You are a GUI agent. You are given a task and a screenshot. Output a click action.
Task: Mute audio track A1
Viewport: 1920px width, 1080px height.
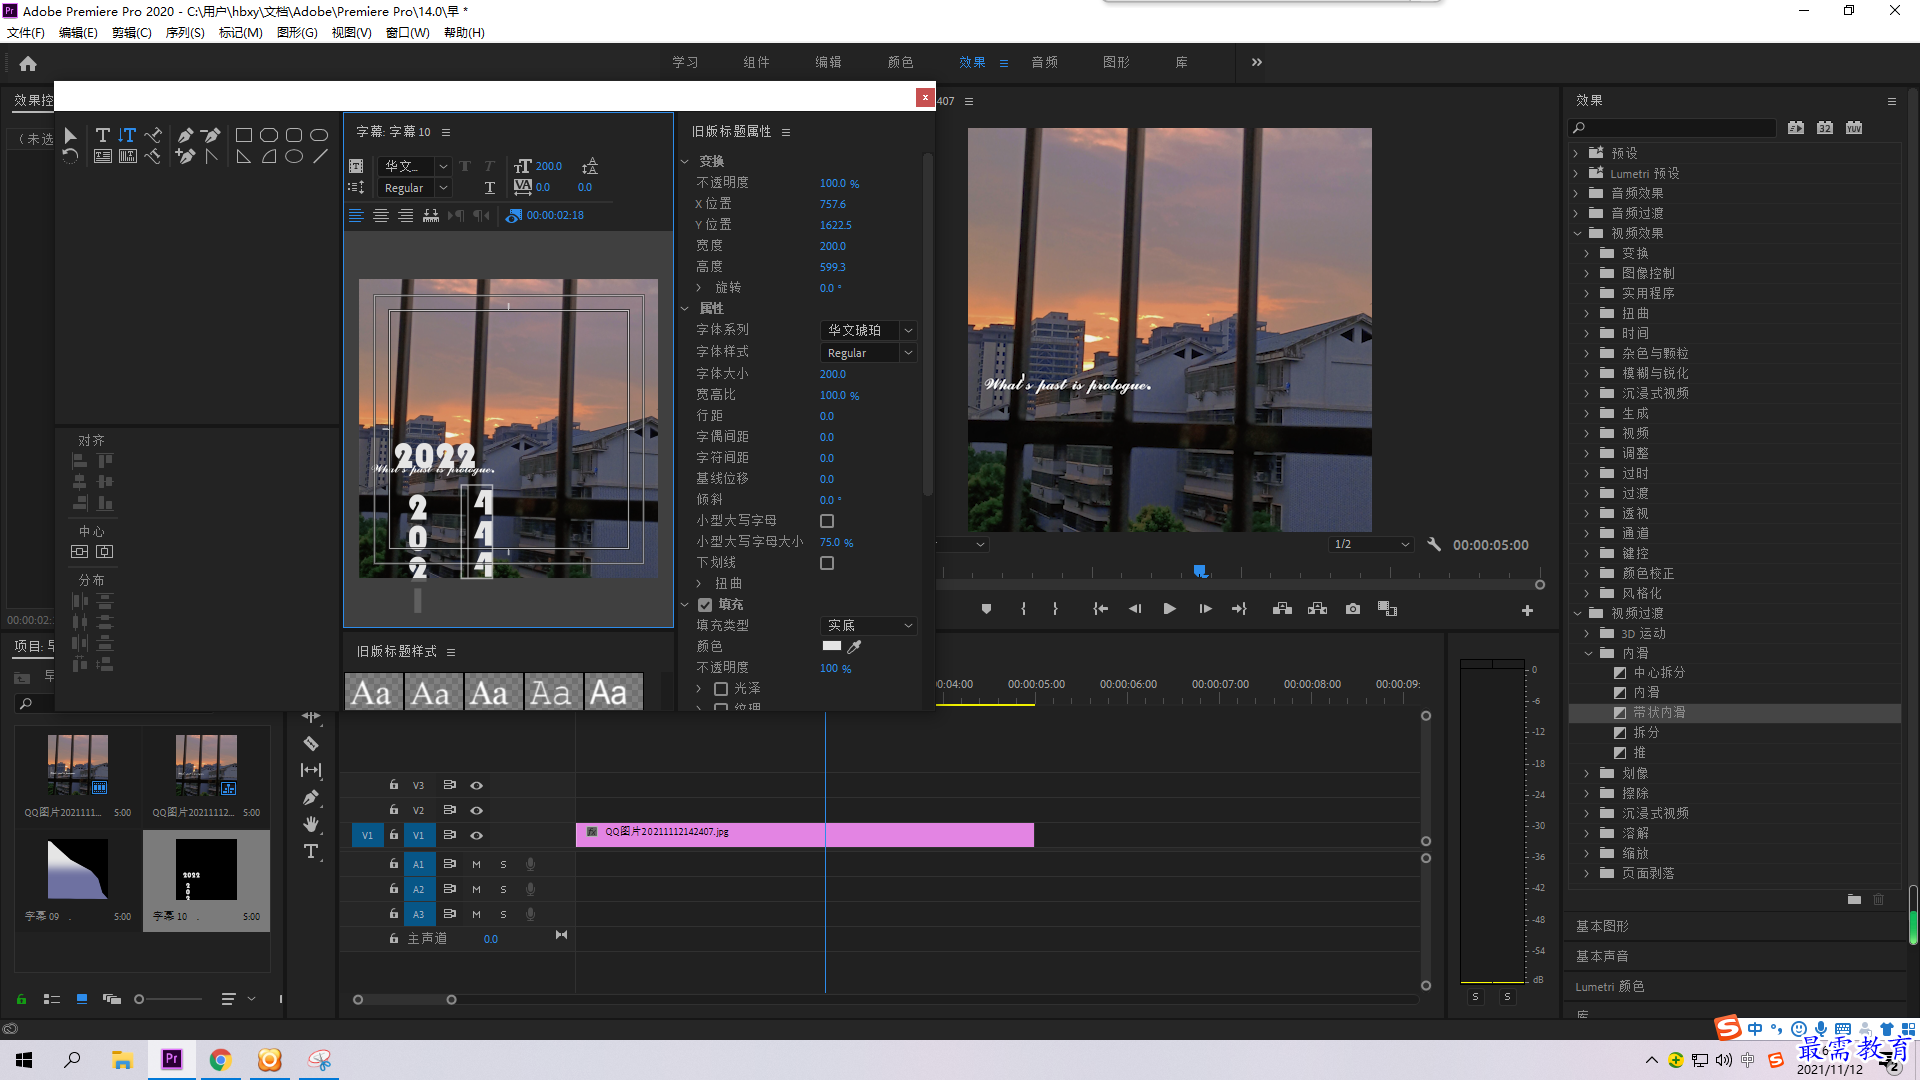[476, 864]
